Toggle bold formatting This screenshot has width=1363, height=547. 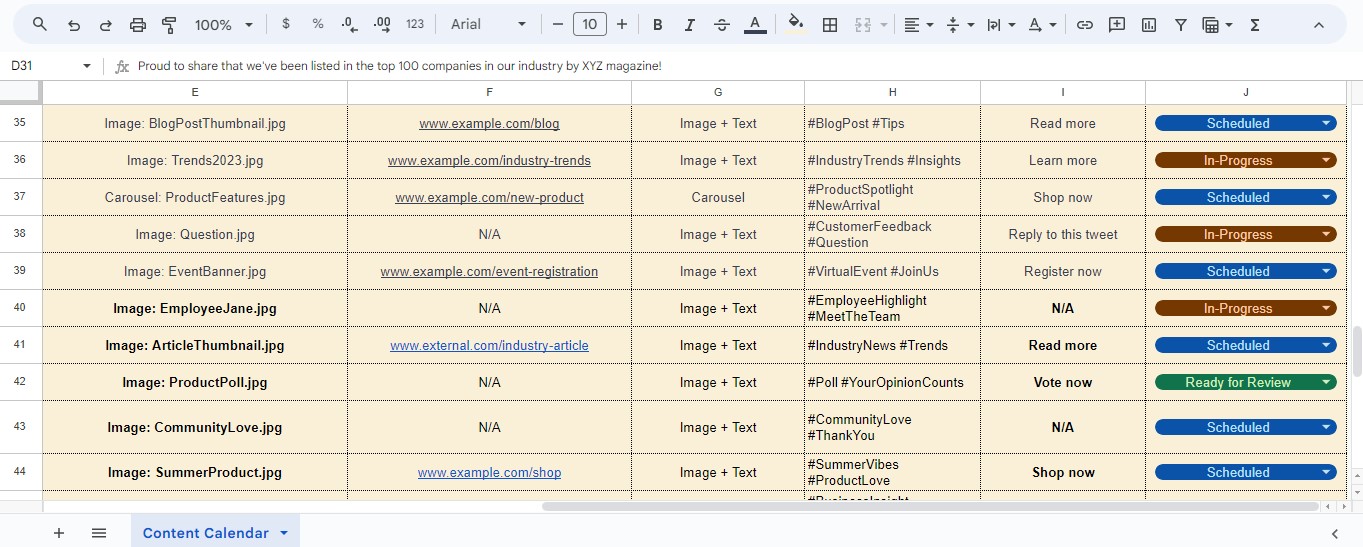[x=657, y=25]
